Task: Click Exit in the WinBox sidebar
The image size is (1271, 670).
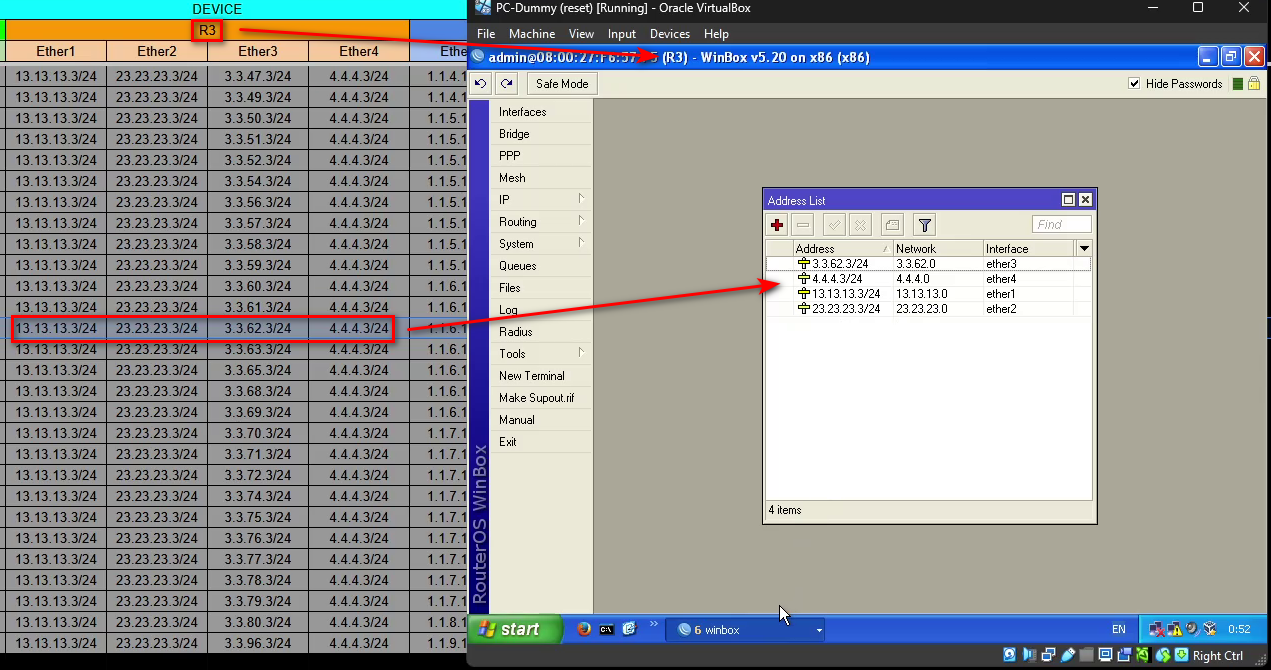Action: [542, 442]
